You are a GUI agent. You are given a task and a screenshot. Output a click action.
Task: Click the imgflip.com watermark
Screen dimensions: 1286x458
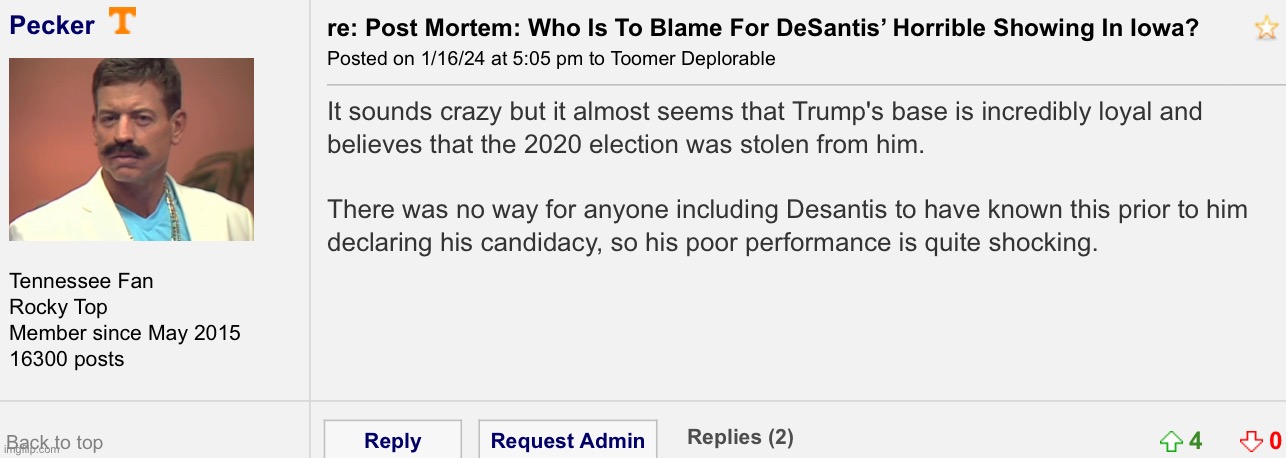30,448
